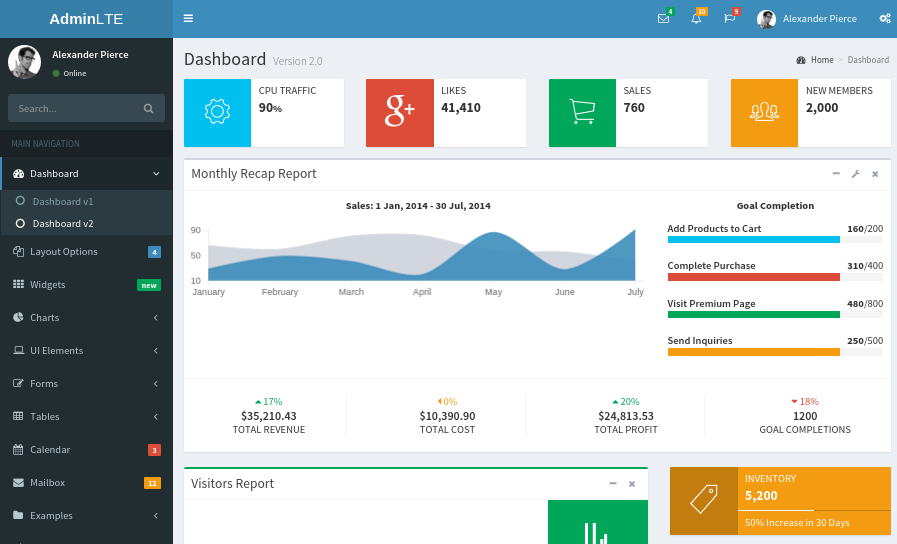Toggle the sidebar hamburger menu
Screen dimensions: 897x544
(x=189, y=18)
